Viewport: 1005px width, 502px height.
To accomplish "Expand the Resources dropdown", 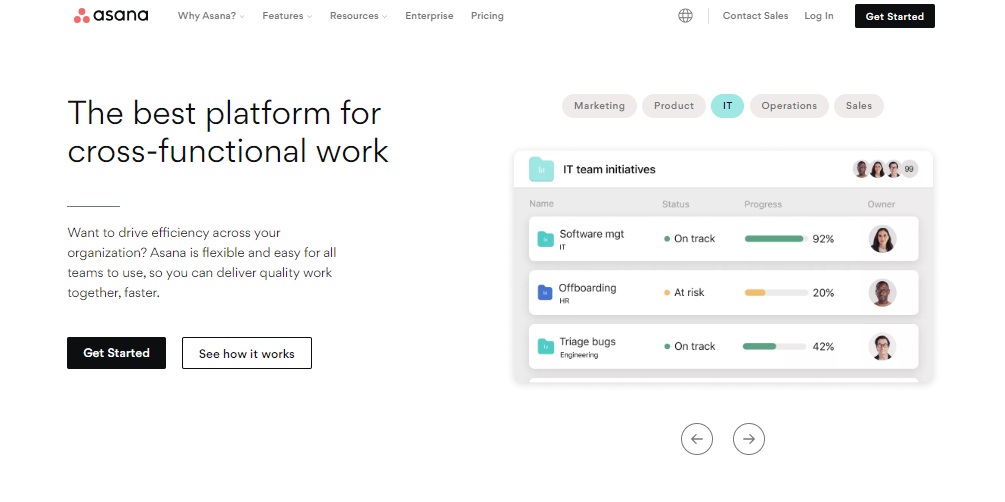I will (x=358, y=16).
